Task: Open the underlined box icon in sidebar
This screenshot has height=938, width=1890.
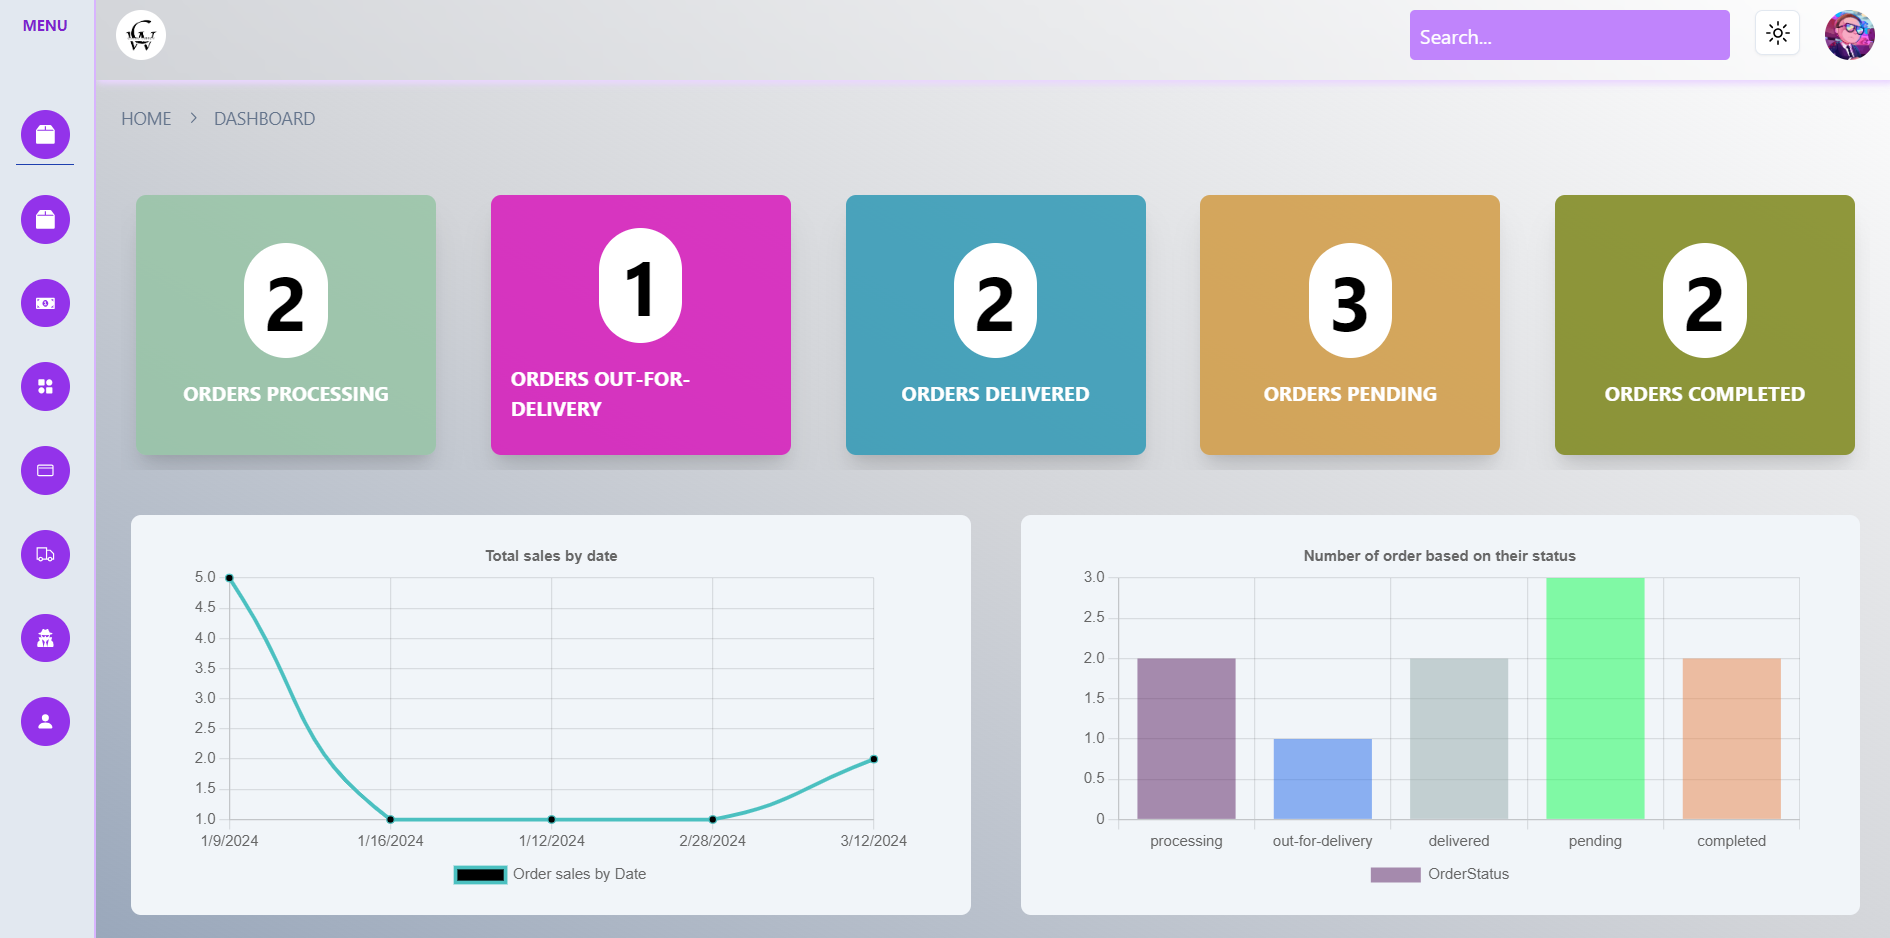Action: tap(45, 134)
